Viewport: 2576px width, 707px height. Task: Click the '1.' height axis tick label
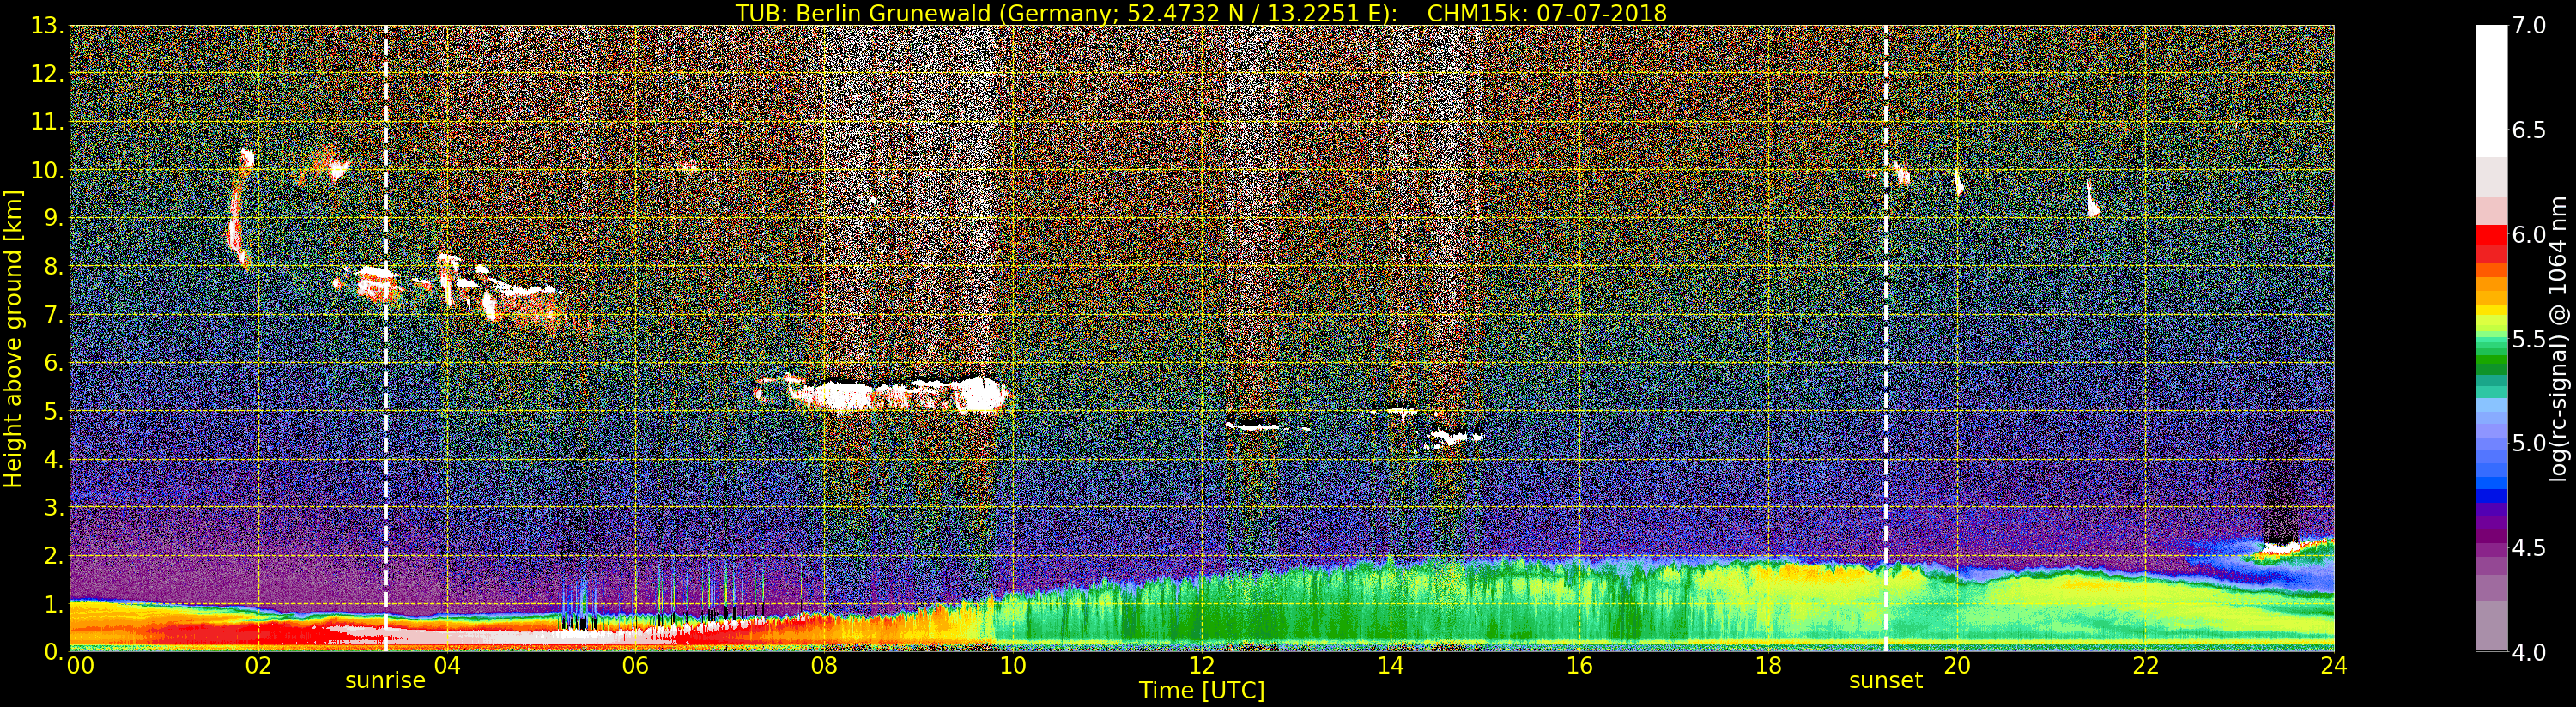(53, 603)
